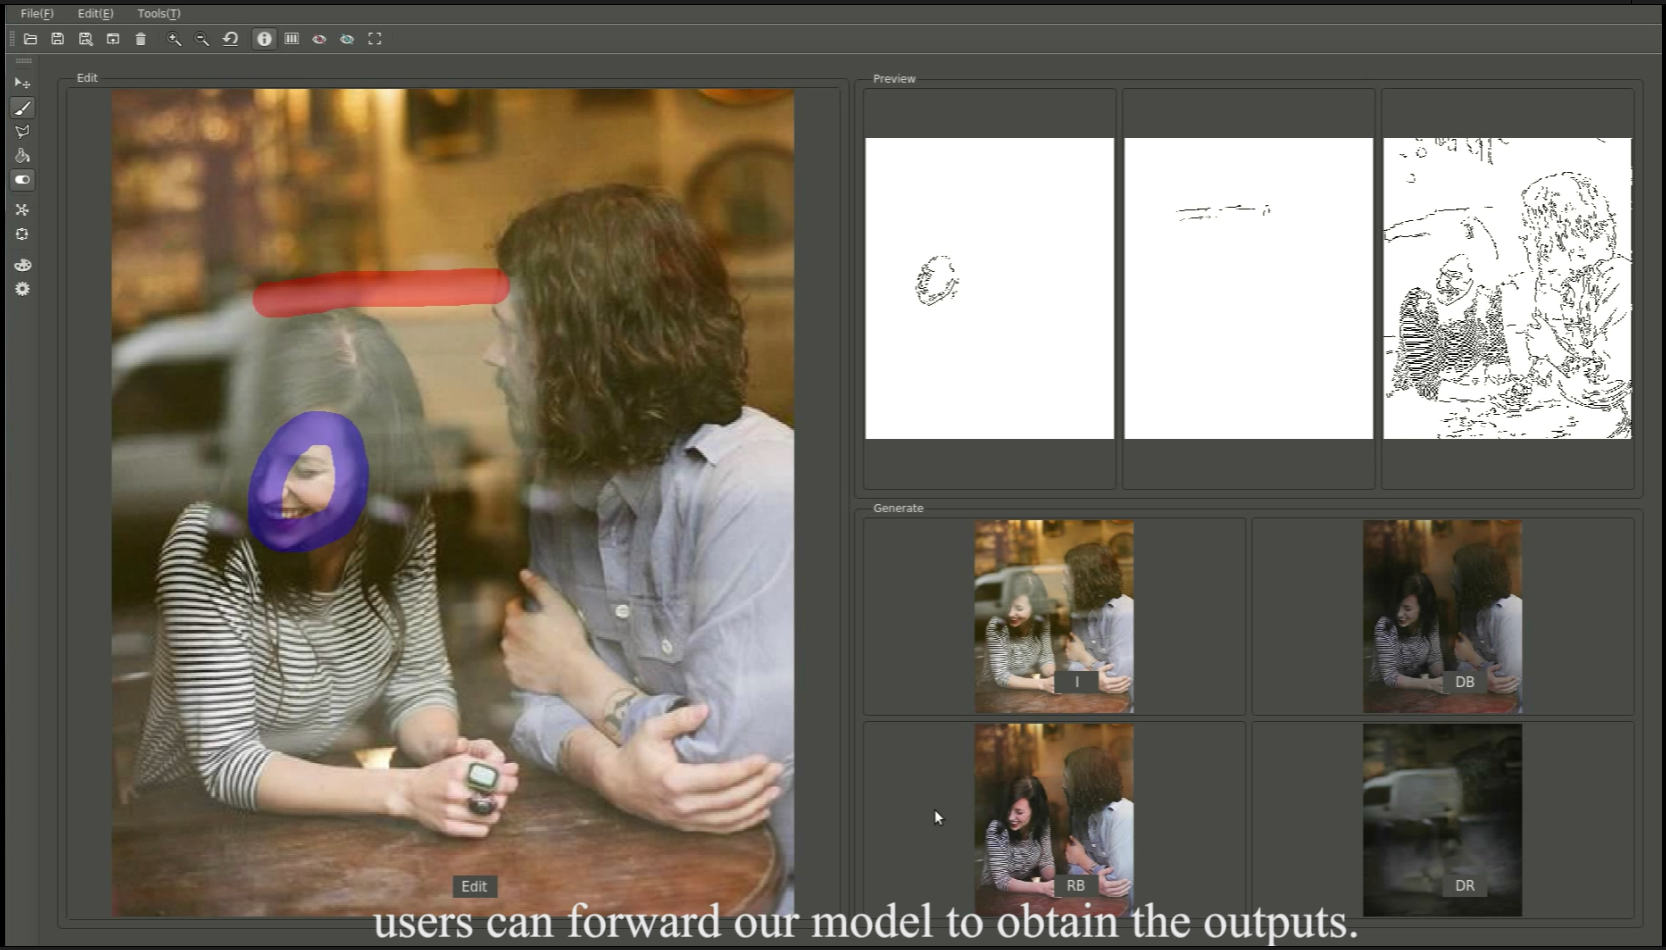
Task: Click the trash delete icon
Action: [141, 39]
